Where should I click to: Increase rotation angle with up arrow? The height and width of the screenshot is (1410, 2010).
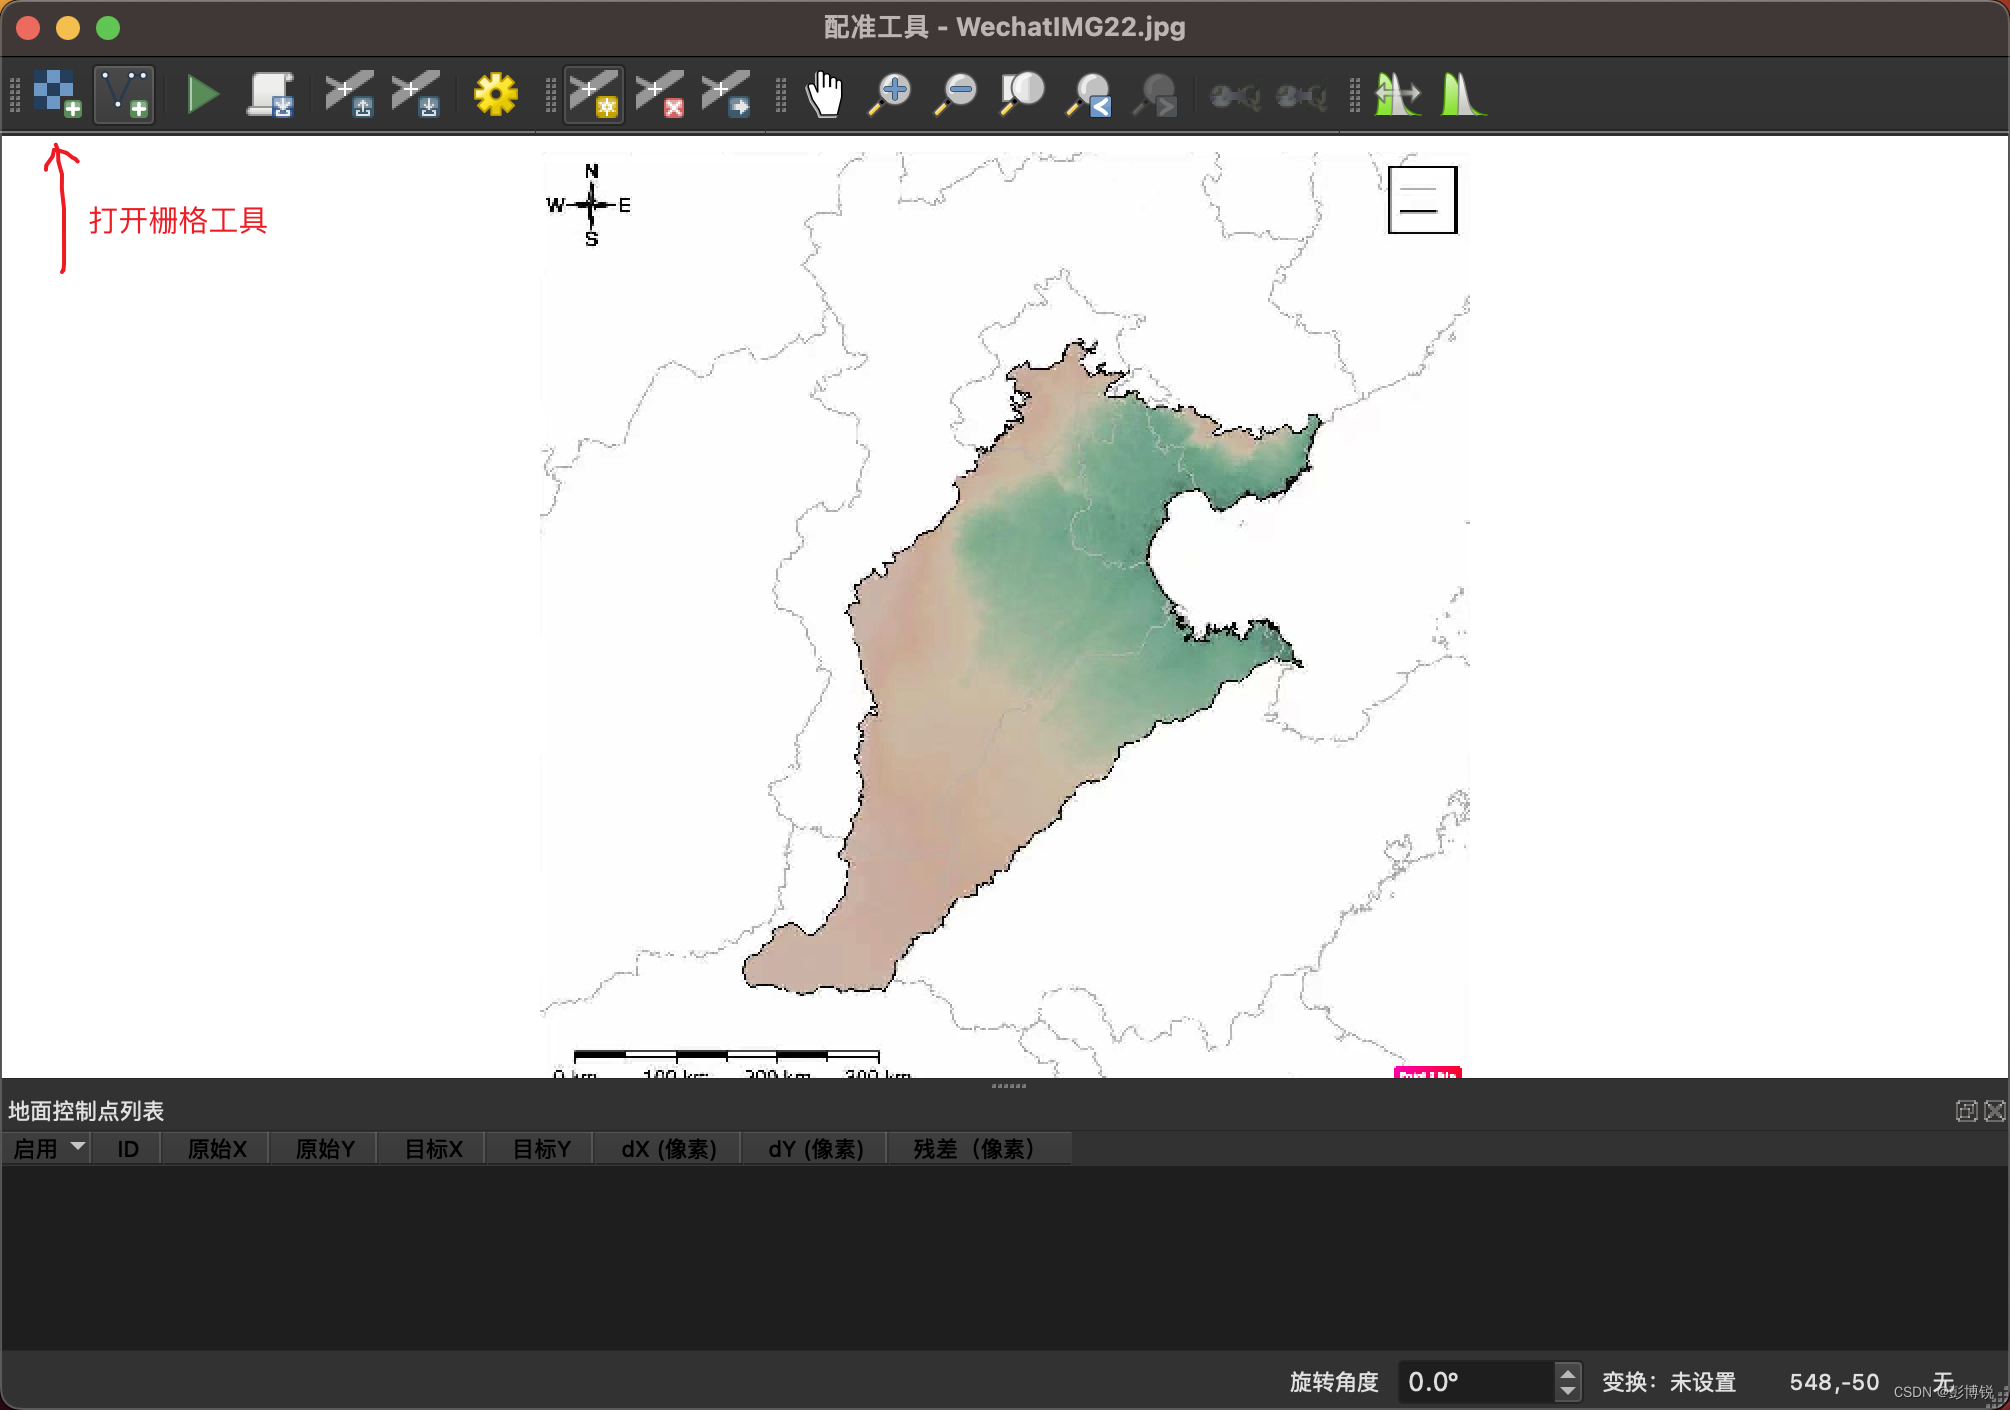pos(1568,1373)
